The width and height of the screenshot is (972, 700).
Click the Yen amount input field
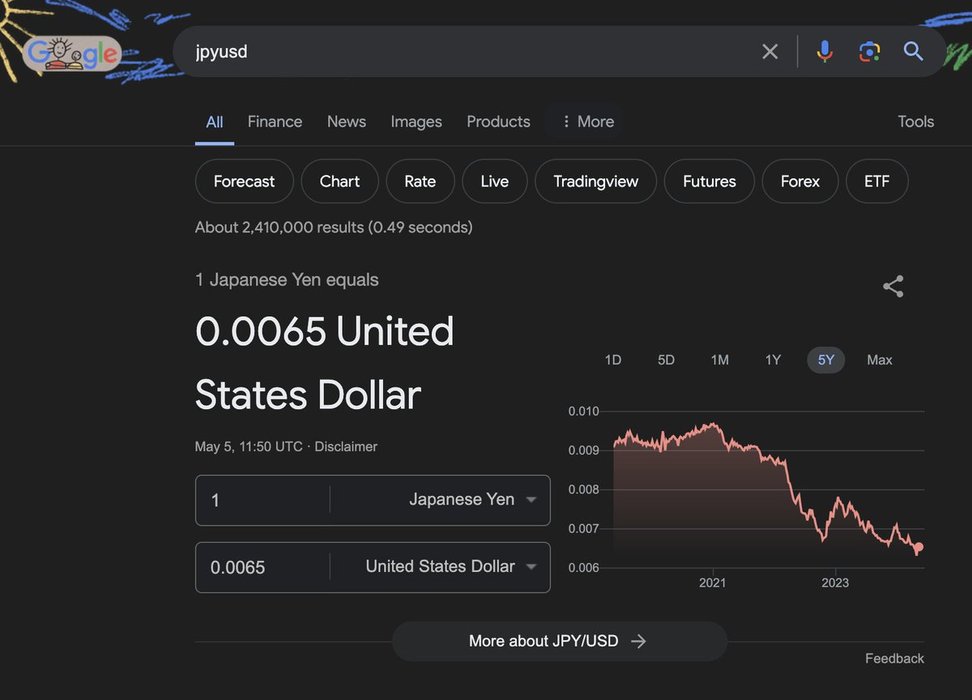(x=262, y=500)
